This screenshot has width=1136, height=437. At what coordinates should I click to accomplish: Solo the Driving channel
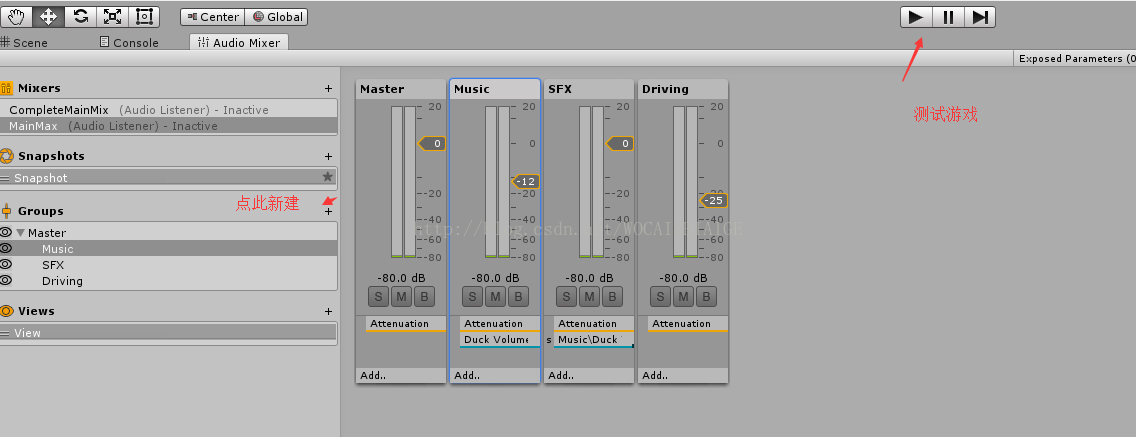(661, 296)
